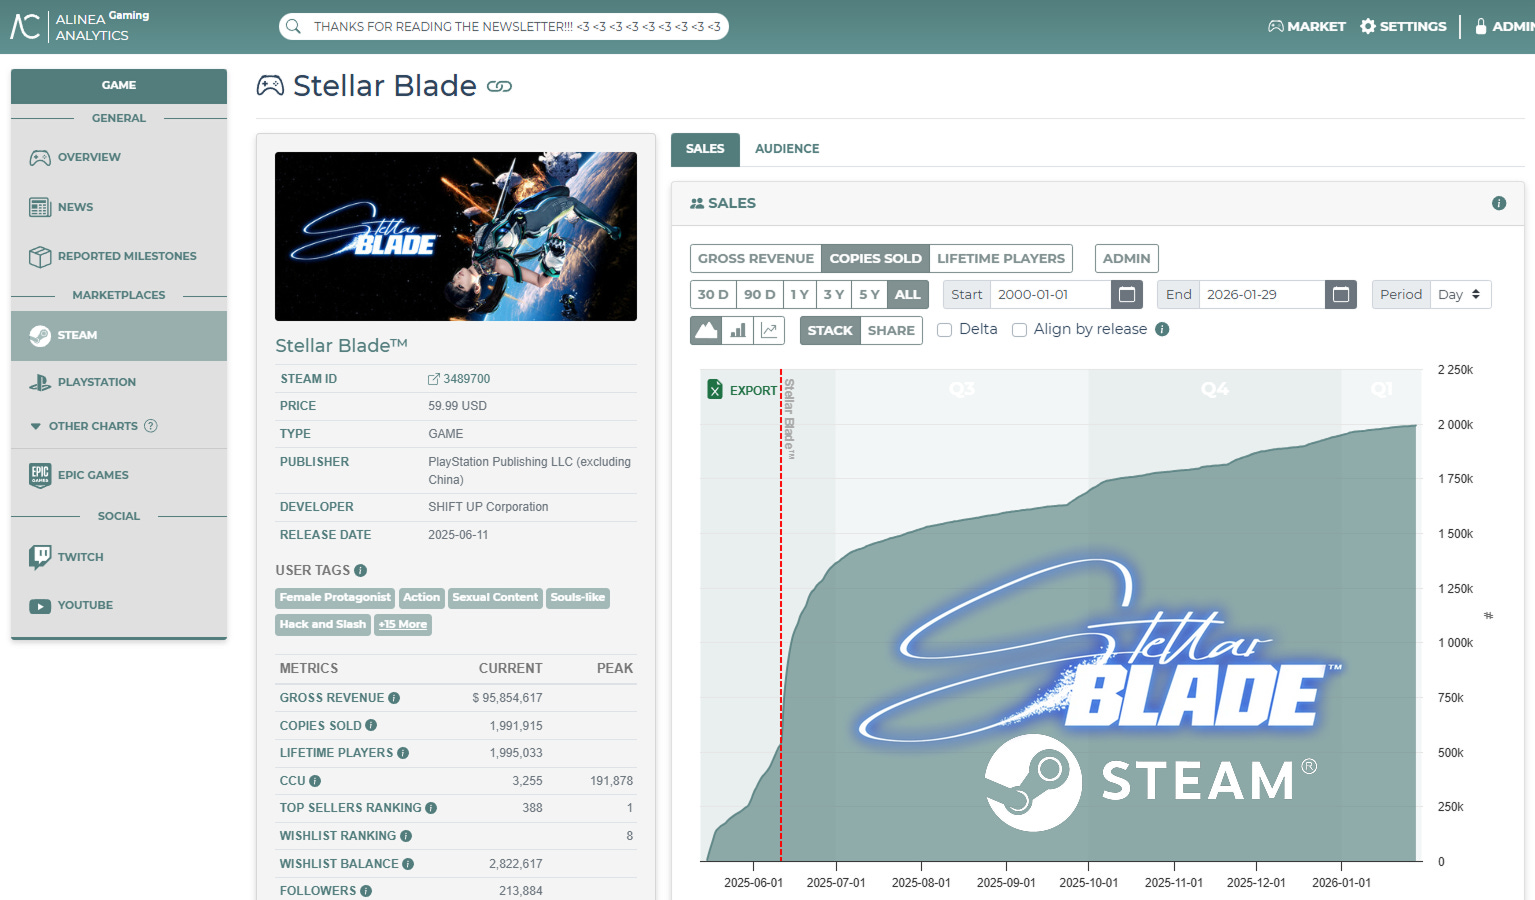Screen dimensions: 1535x900
Task: Click the Stellar Blade cover thumbnail
Action: [x=456, y=236]
